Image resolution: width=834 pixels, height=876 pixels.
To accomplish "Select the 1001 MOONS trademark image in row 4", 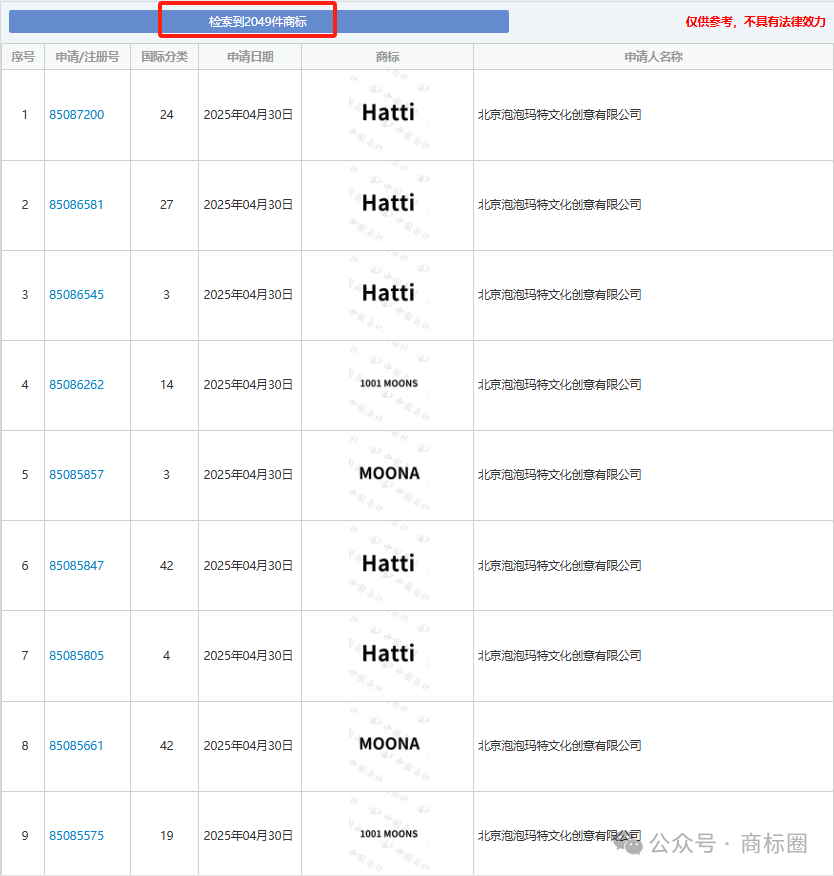I will coord(388,384).
